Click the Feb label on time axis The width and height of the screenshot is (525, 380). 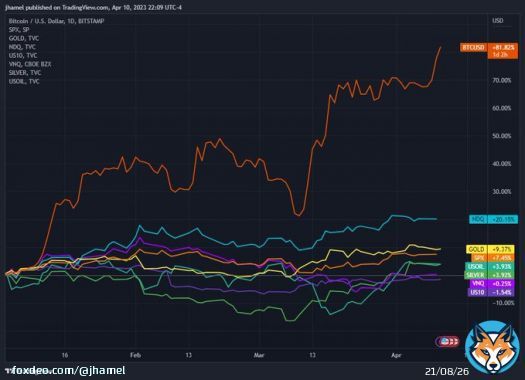(x=135, y=355)
